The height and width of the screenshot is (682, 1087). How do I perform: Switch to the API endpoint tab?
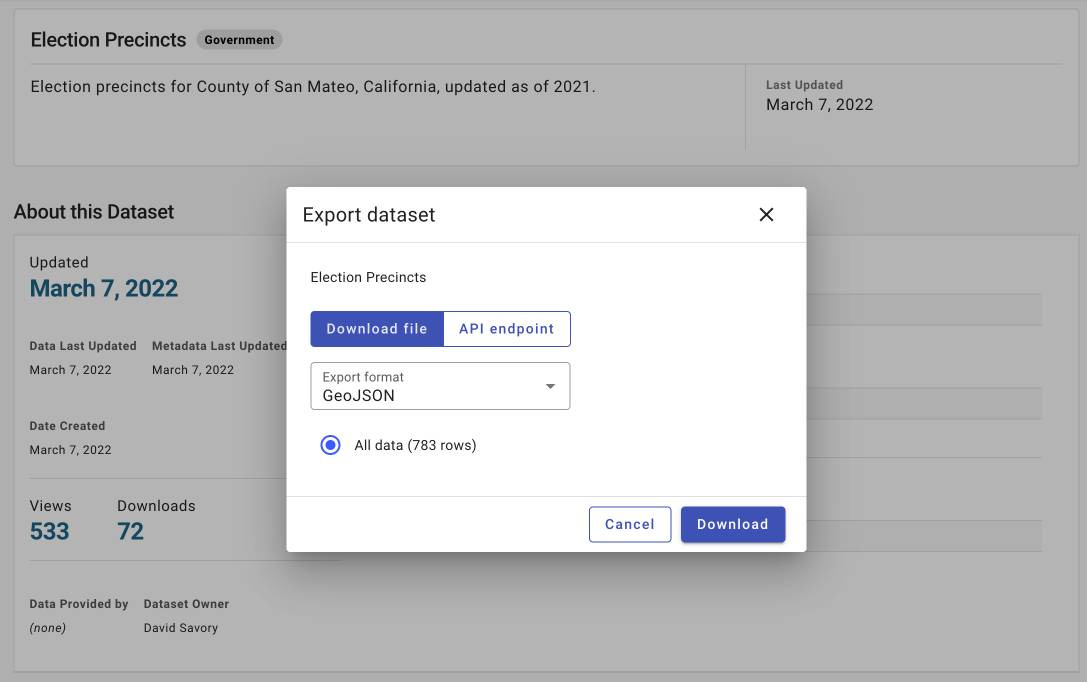point(507,329)
